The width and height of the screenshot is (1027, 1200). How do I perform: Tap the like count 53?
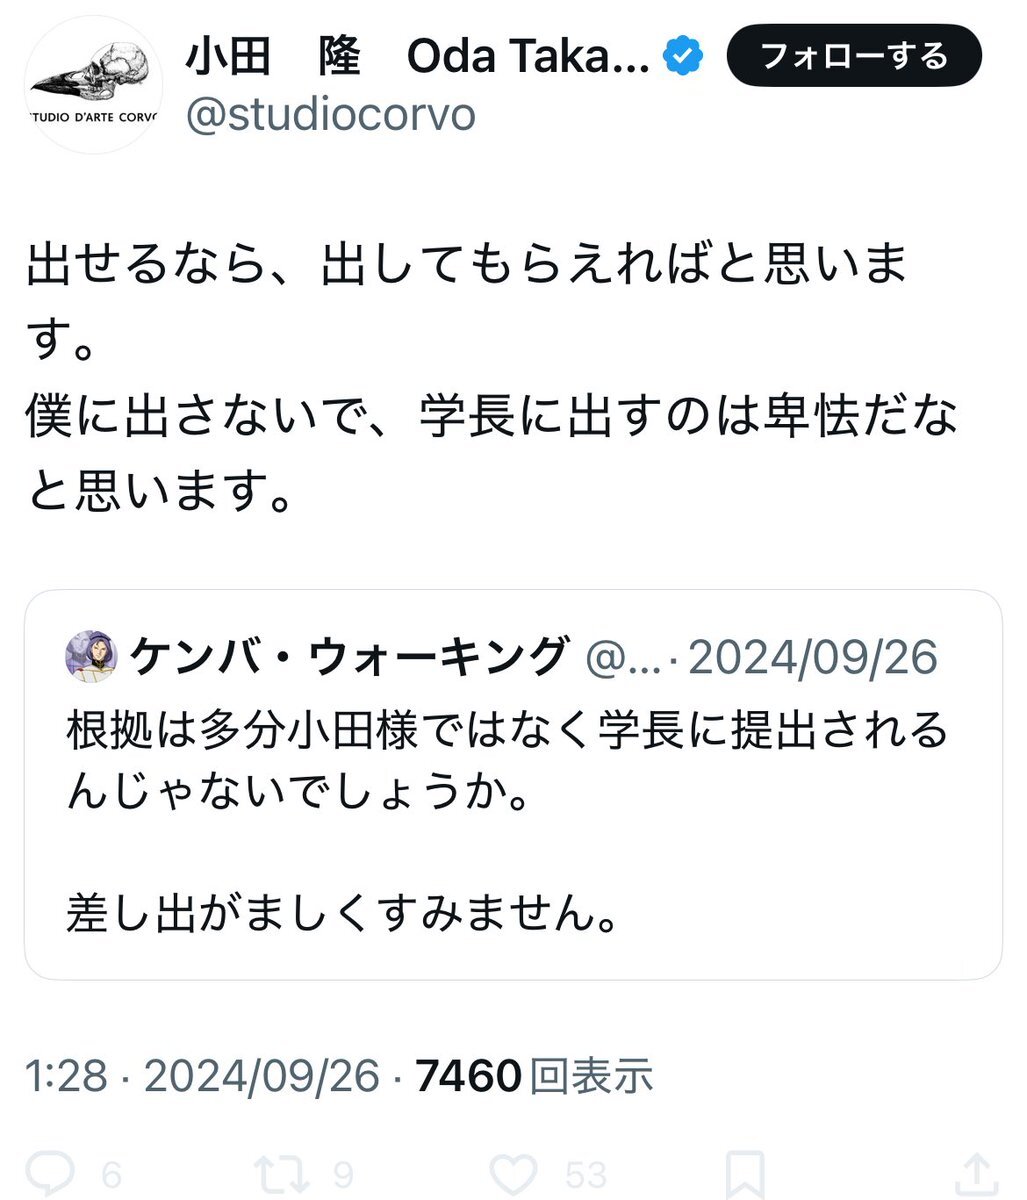(x=587, y=1175)
